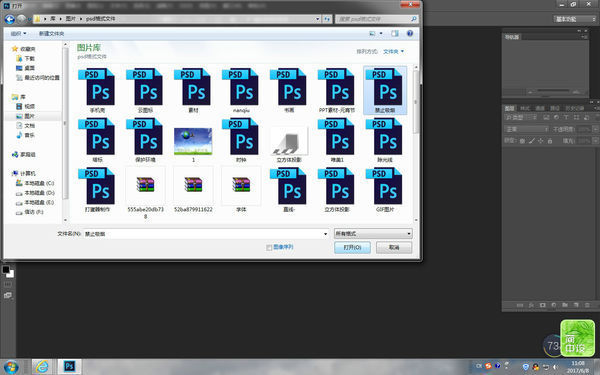Switch to the 图层 tab
This screenshot has height=375, width=600.
(509, 108)
